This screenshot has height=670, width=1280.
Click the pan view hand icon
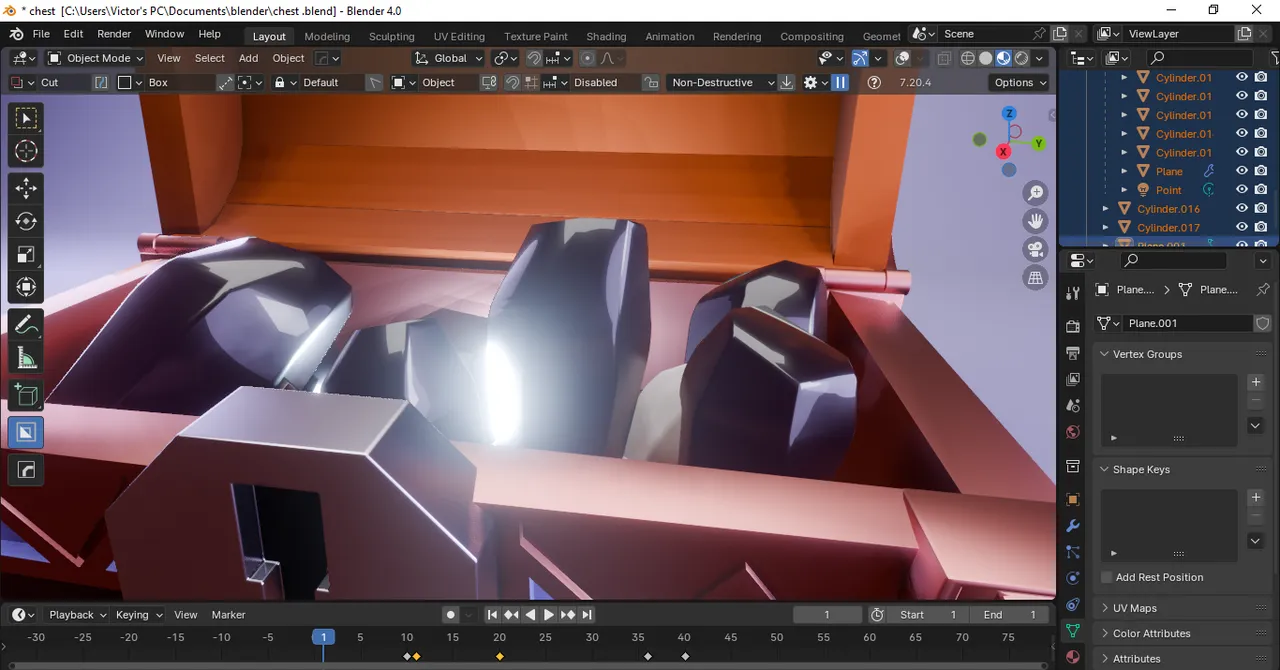tap(1036, 221)
